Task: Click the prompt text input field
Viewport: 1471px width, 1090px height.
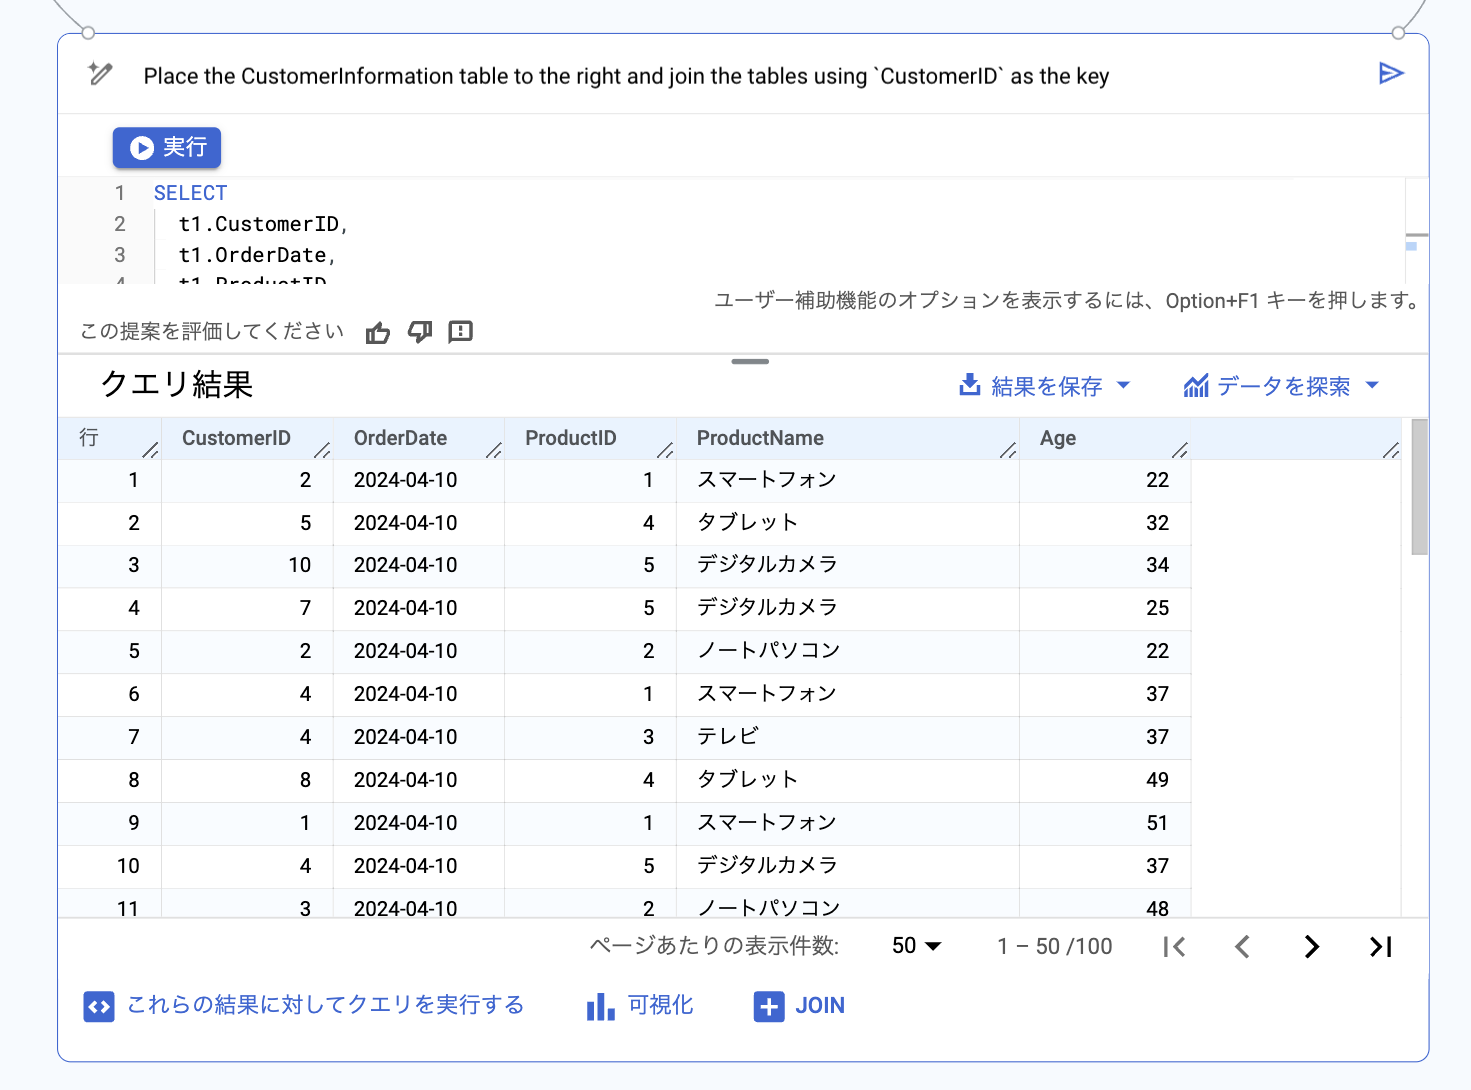Action: [x=626, y=76]
